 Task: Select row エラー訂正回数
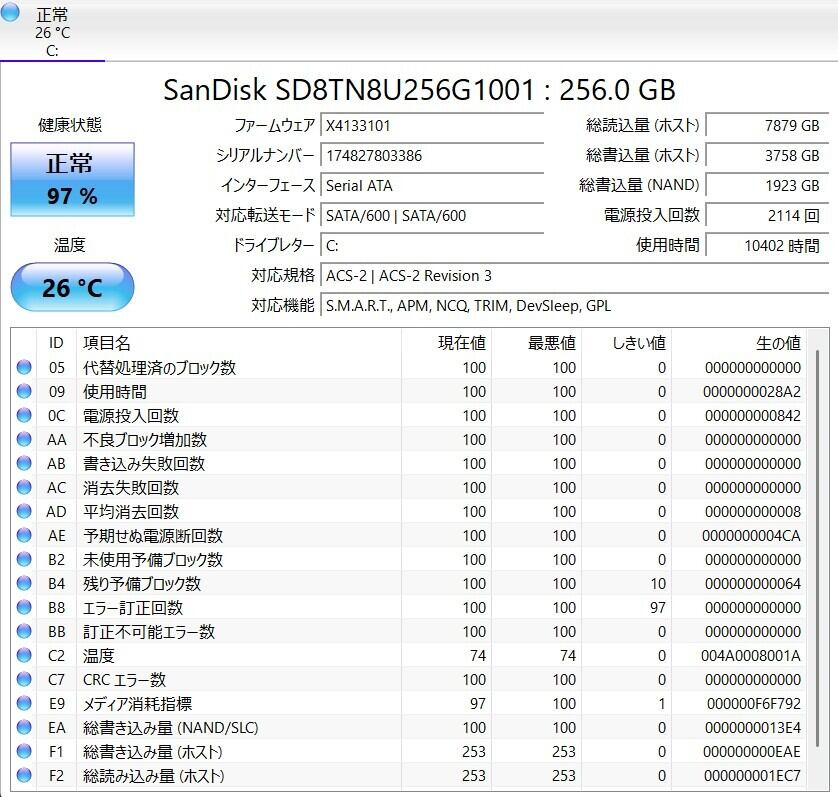(410, 607)
